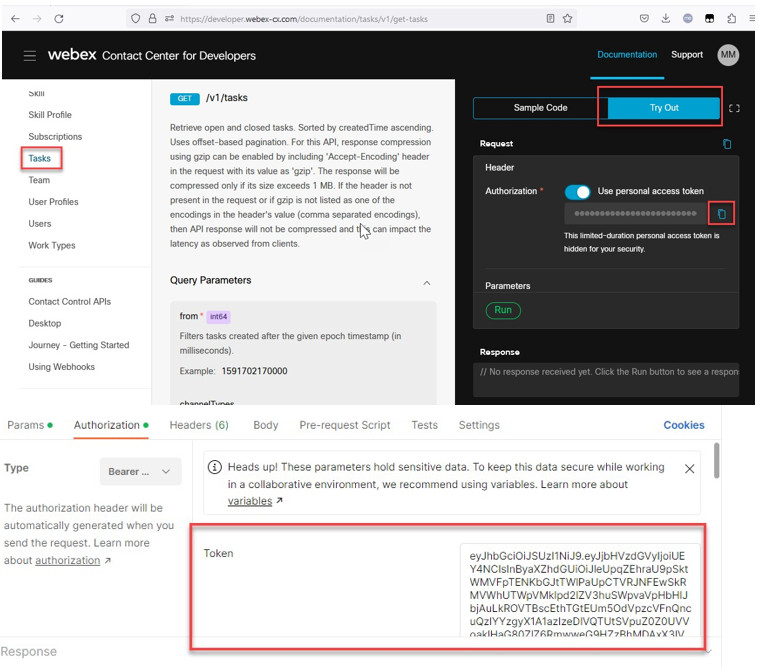The image size is (758, 670).
Task: Open Users in the sidebar
Action: coord(40,223)
